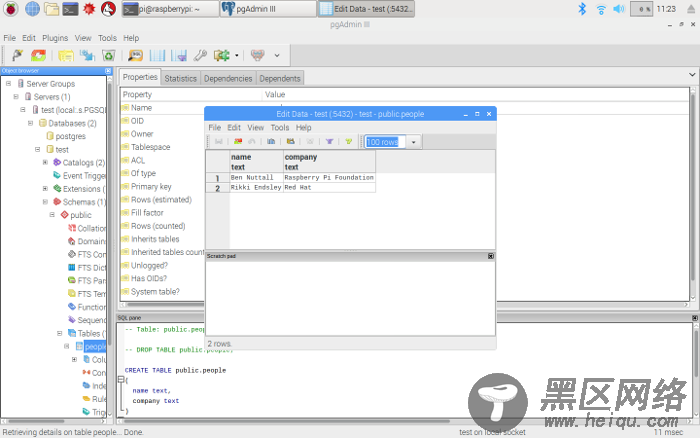Image resolution: width=700 pixels, height=438 pixels.
Task: Close the Scratch pad panel
Action: coord(491,256)
